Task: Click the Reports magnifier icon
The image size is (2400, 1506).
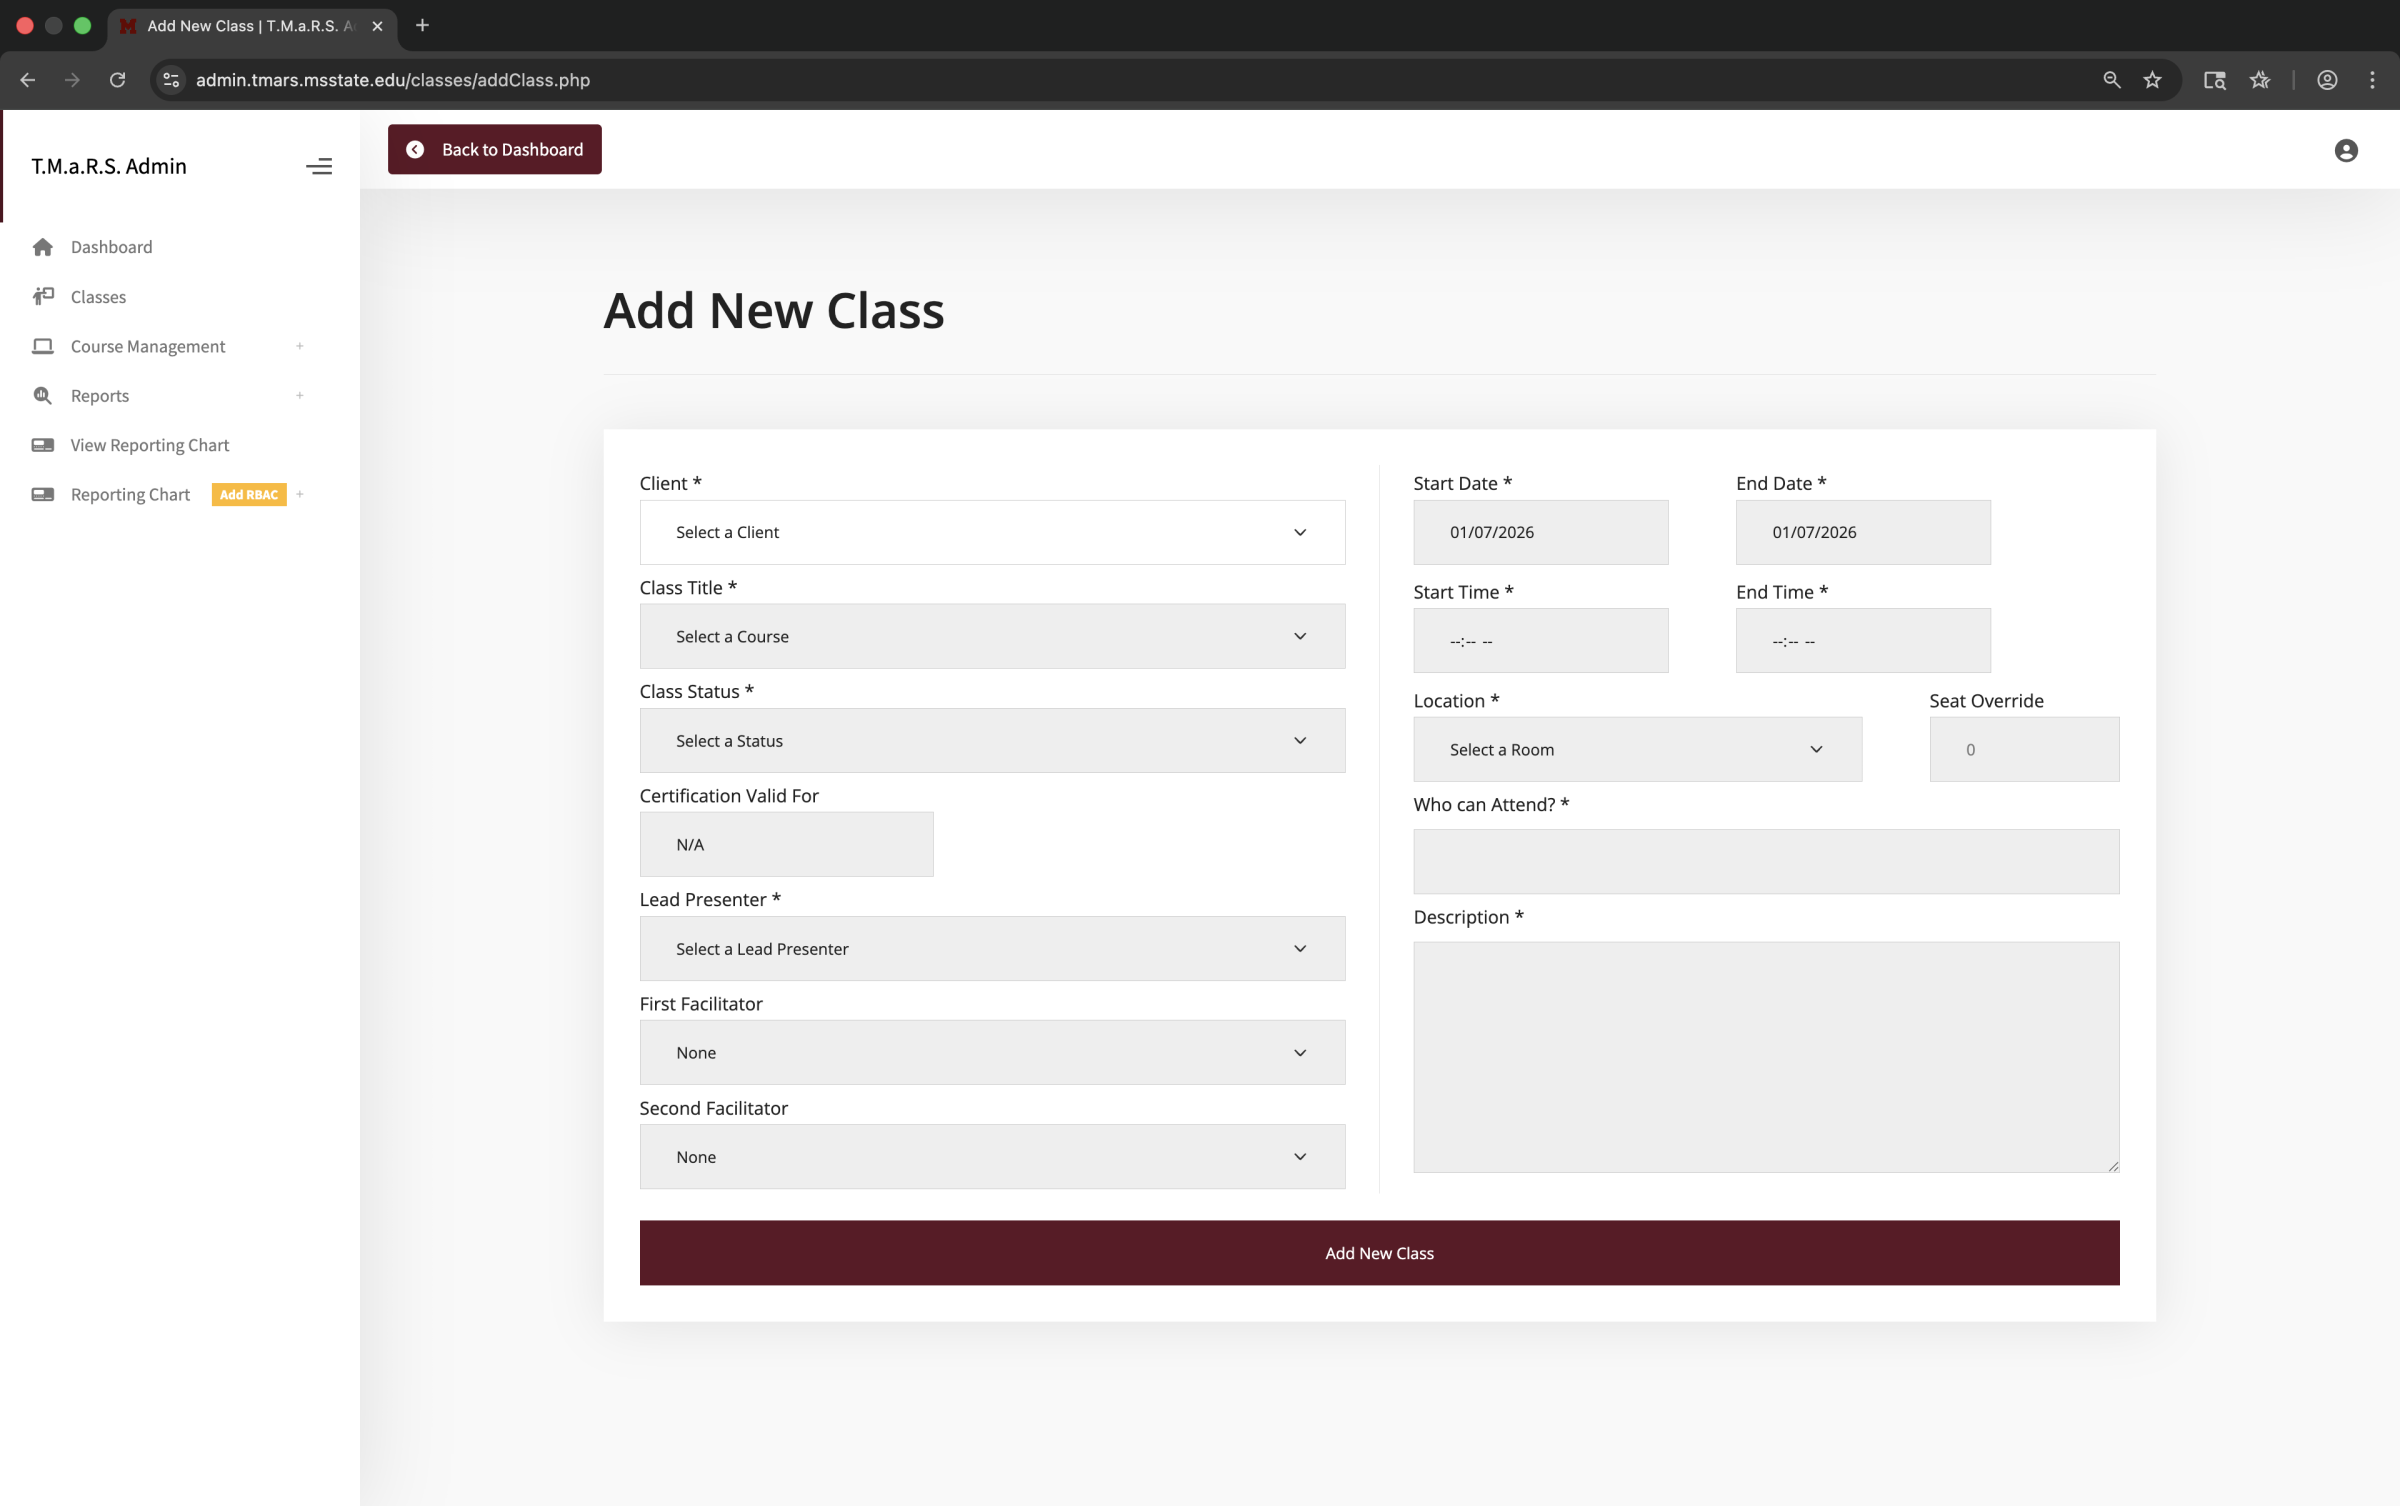Action: click(x=43, y=395)
